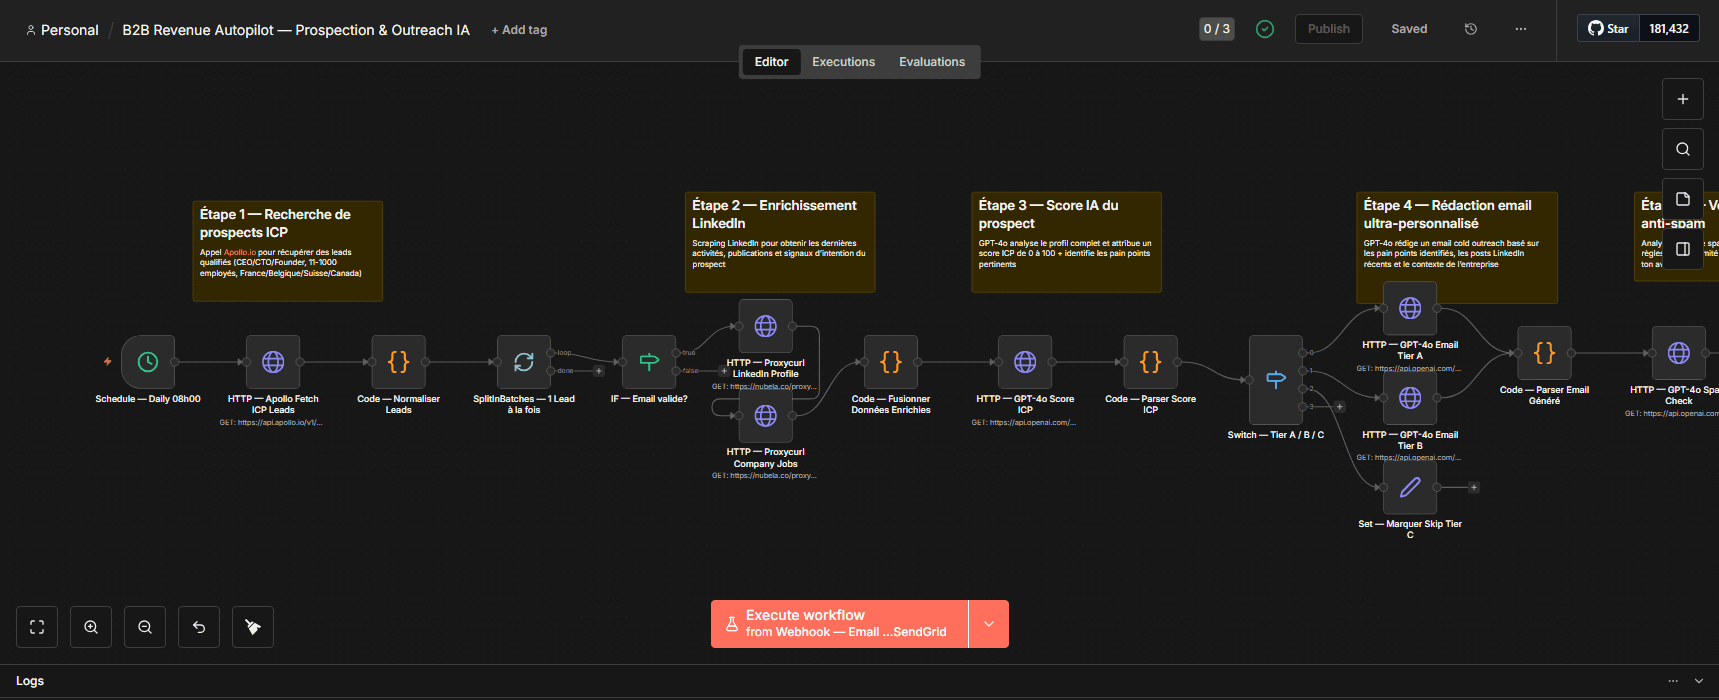
Task: Zoom in on the canvas
Action: pyautogui.click(x=91, y=627)
